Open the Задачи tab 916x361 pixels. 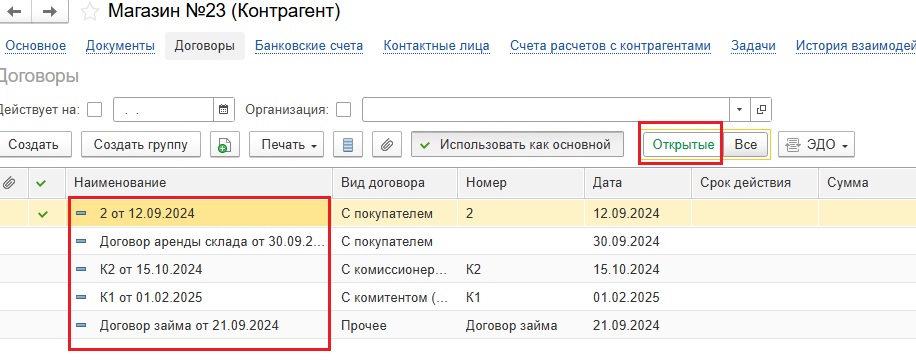[754, 46]
